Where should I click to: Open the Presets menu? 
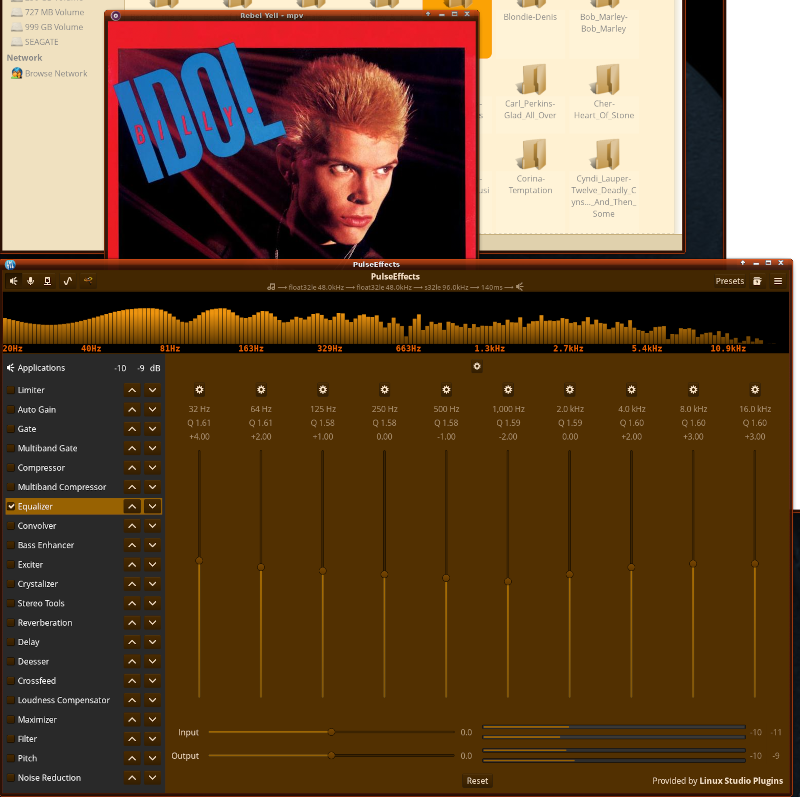(729, 281)
